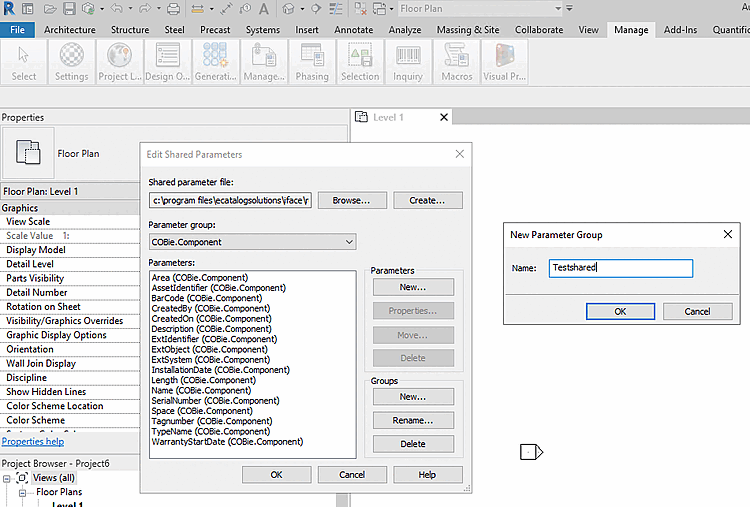Open the File menu
Screen dimensions: 750x507
coord(17,30)
